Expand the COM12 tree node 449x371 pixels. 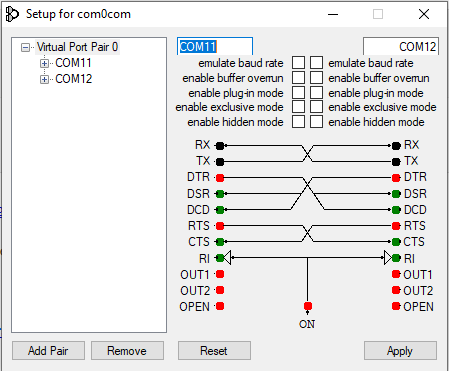click(44, 79)
